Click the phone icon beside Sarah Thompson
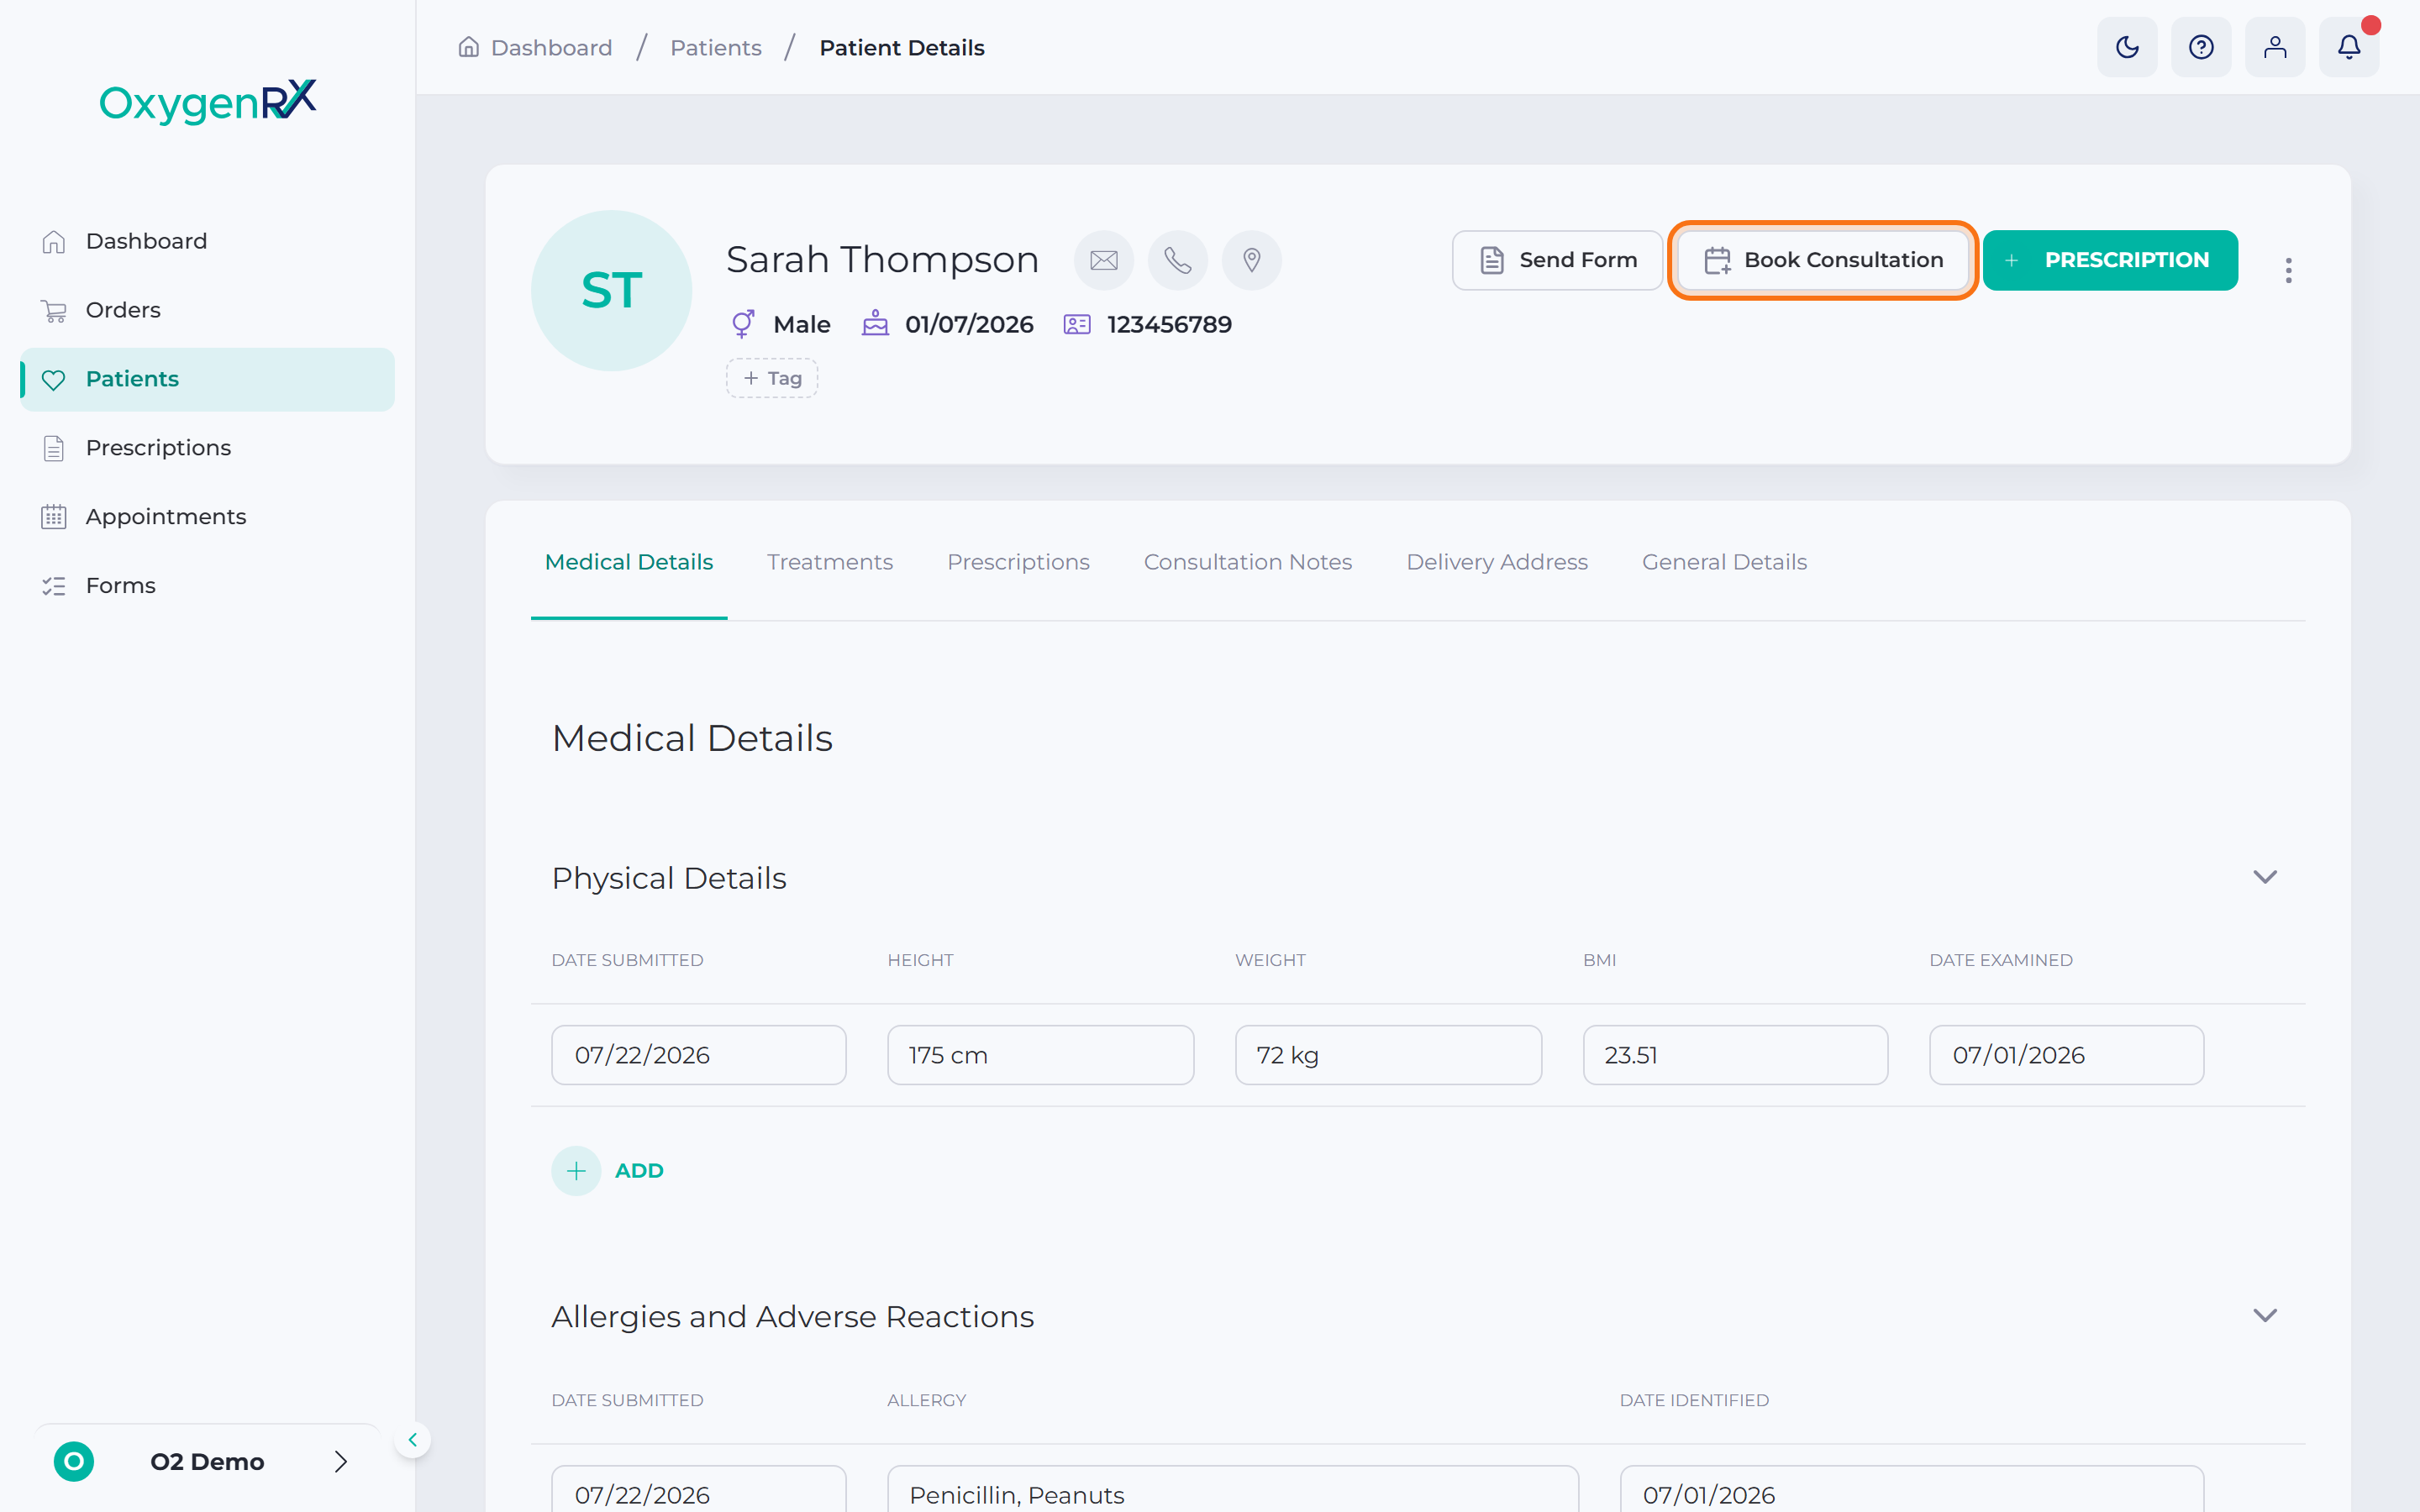The height and width of the screenshot is (1512, 2420). pos(1178,260)
